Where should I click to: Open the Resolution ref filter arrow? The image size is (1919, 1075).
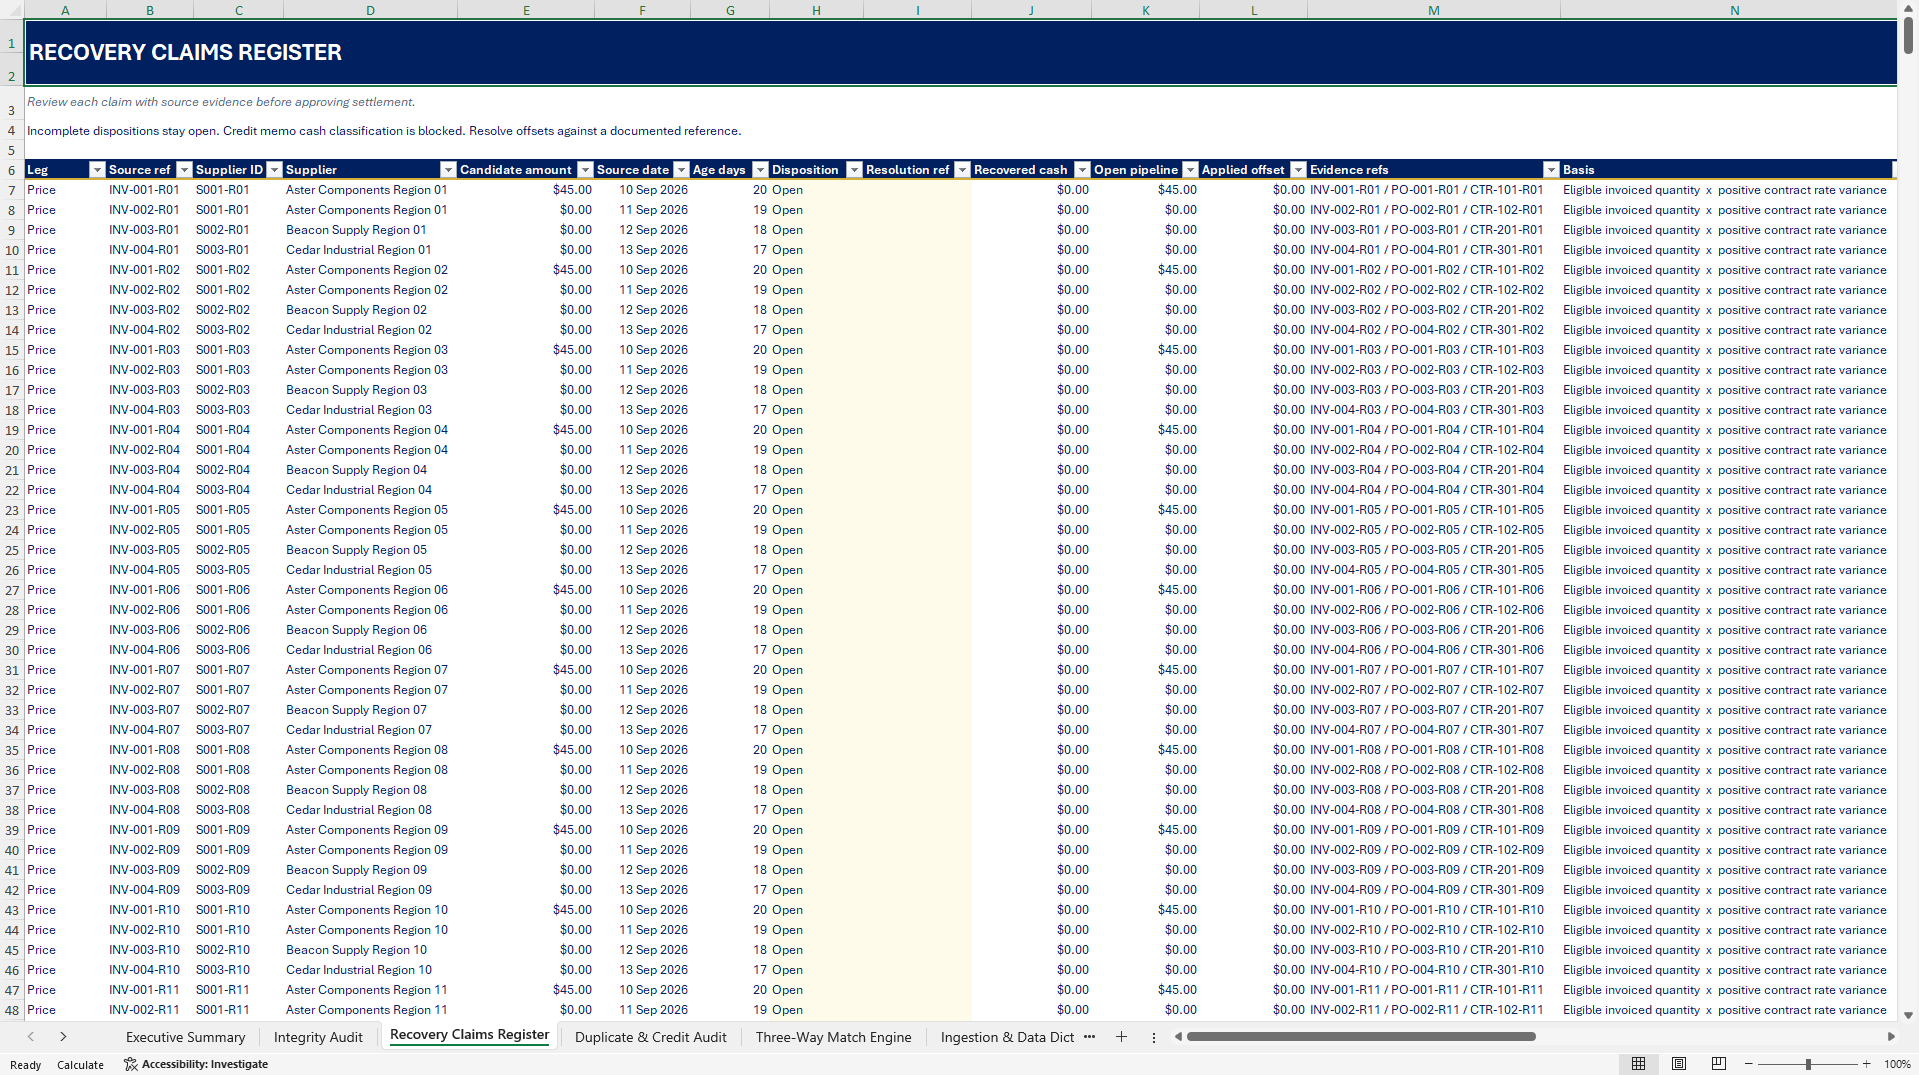962,170
